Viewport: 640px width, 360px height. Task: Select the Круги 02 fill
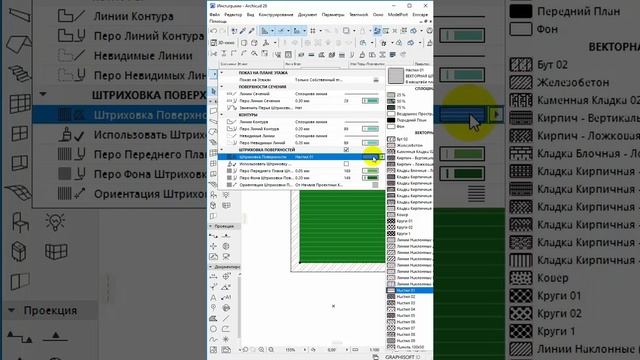[409, 227]
